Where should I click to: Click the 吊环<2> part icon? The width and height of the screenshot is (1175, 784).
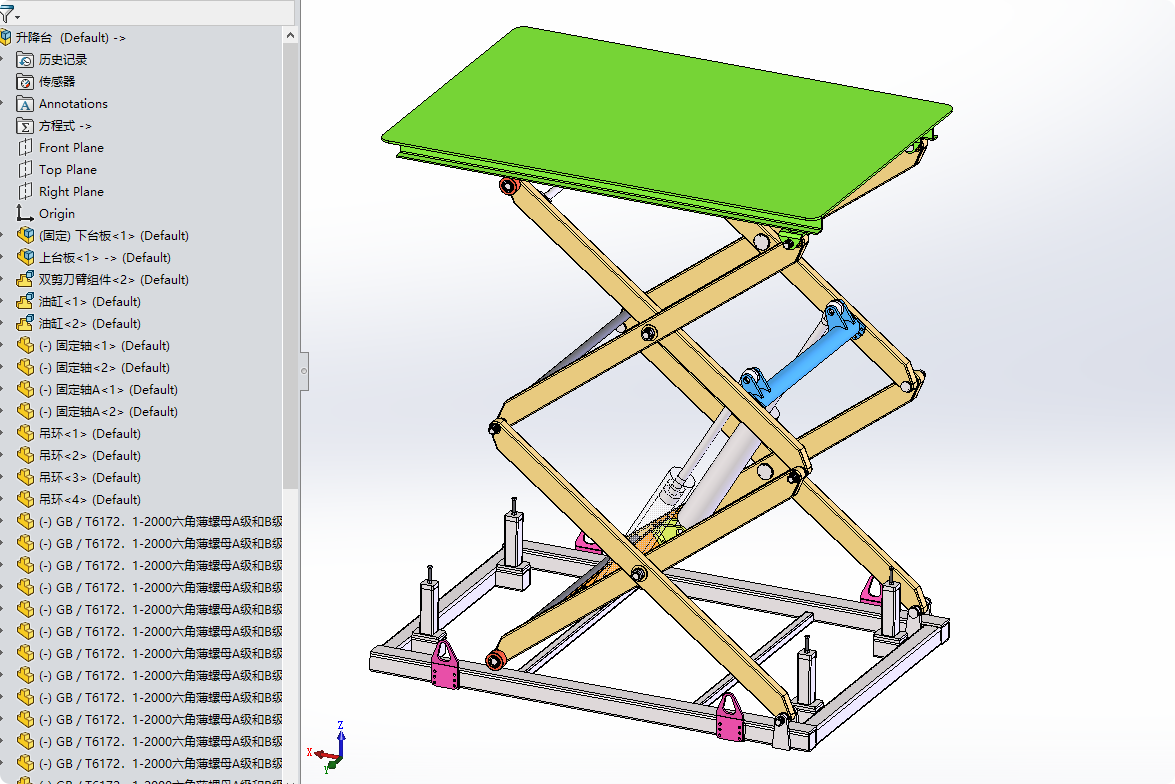[x=25, y=456]
